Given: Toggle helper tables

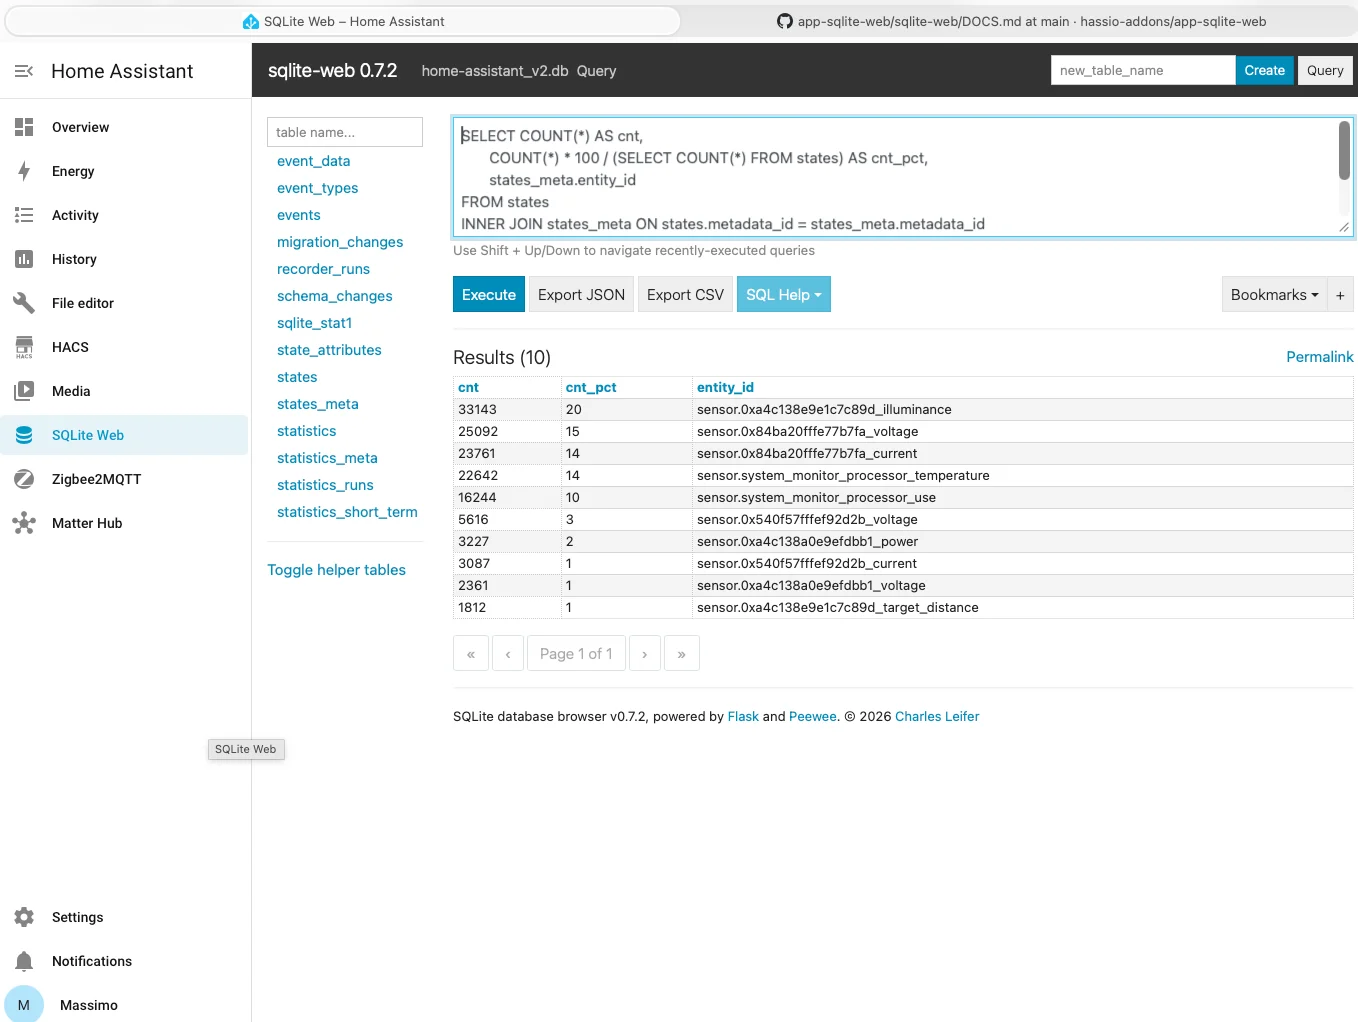Looking at the screenshot, I should [336, 570].
